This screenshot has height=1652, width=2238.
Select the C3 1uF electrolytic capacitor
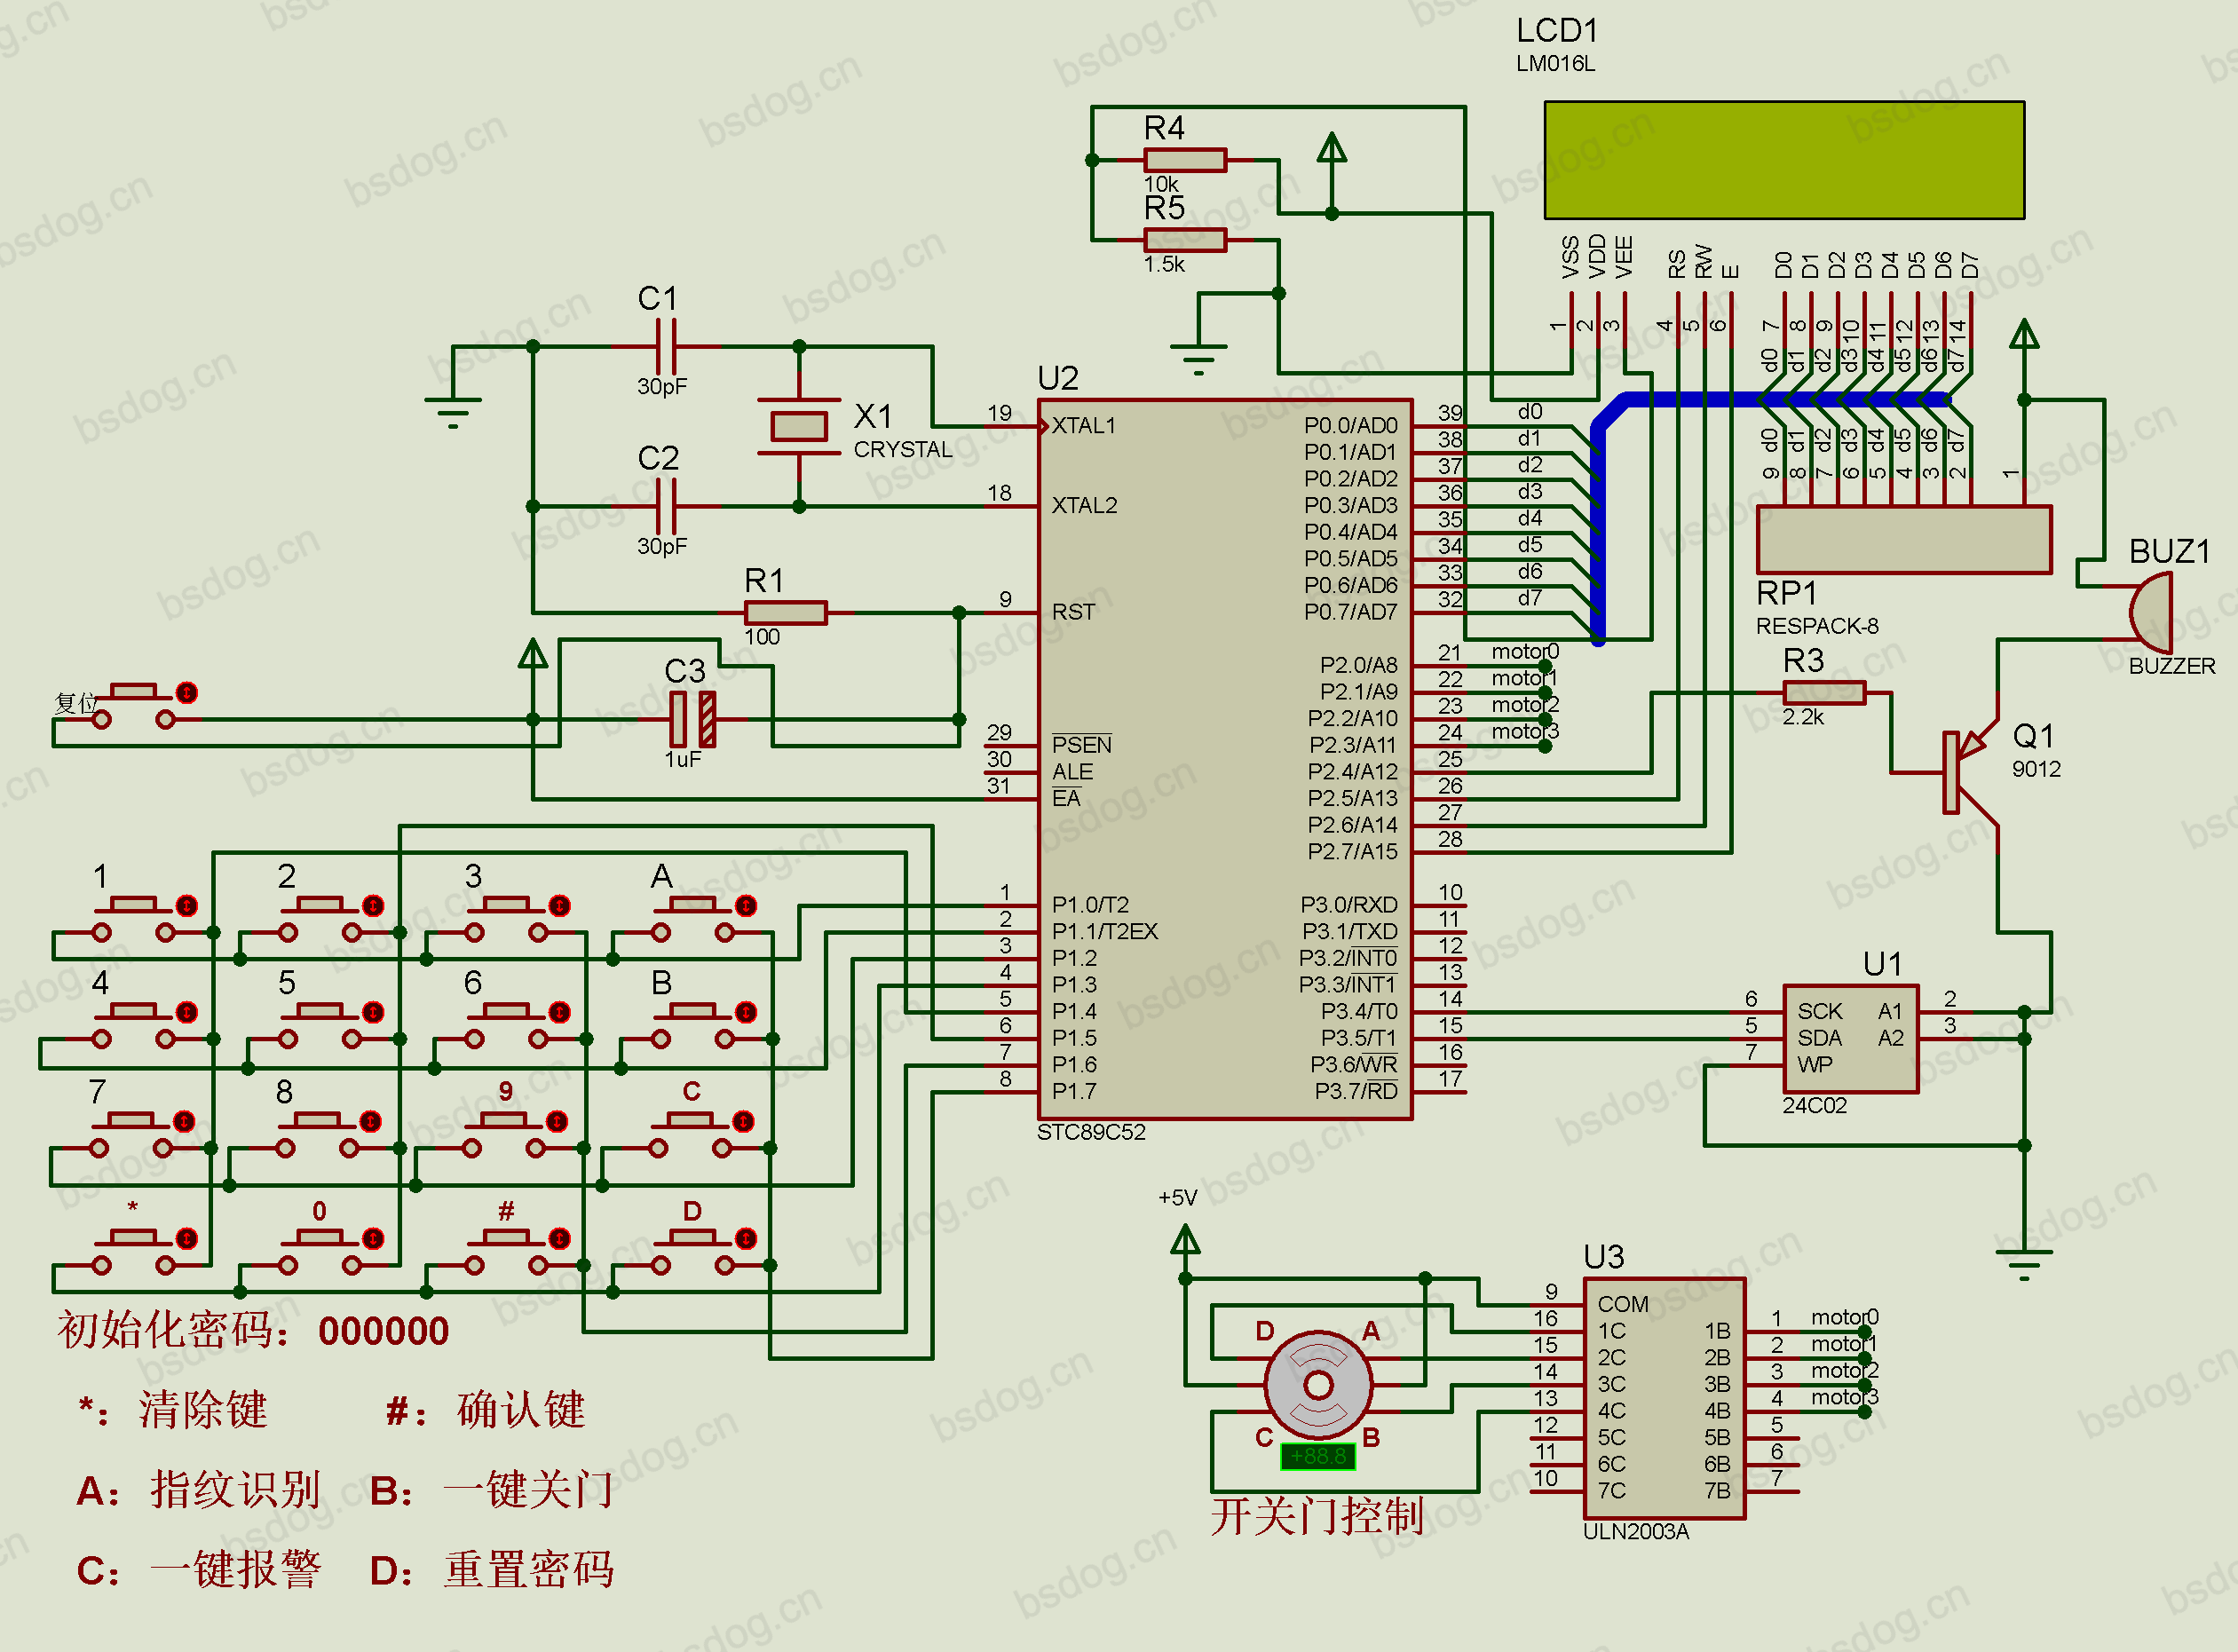693,719
